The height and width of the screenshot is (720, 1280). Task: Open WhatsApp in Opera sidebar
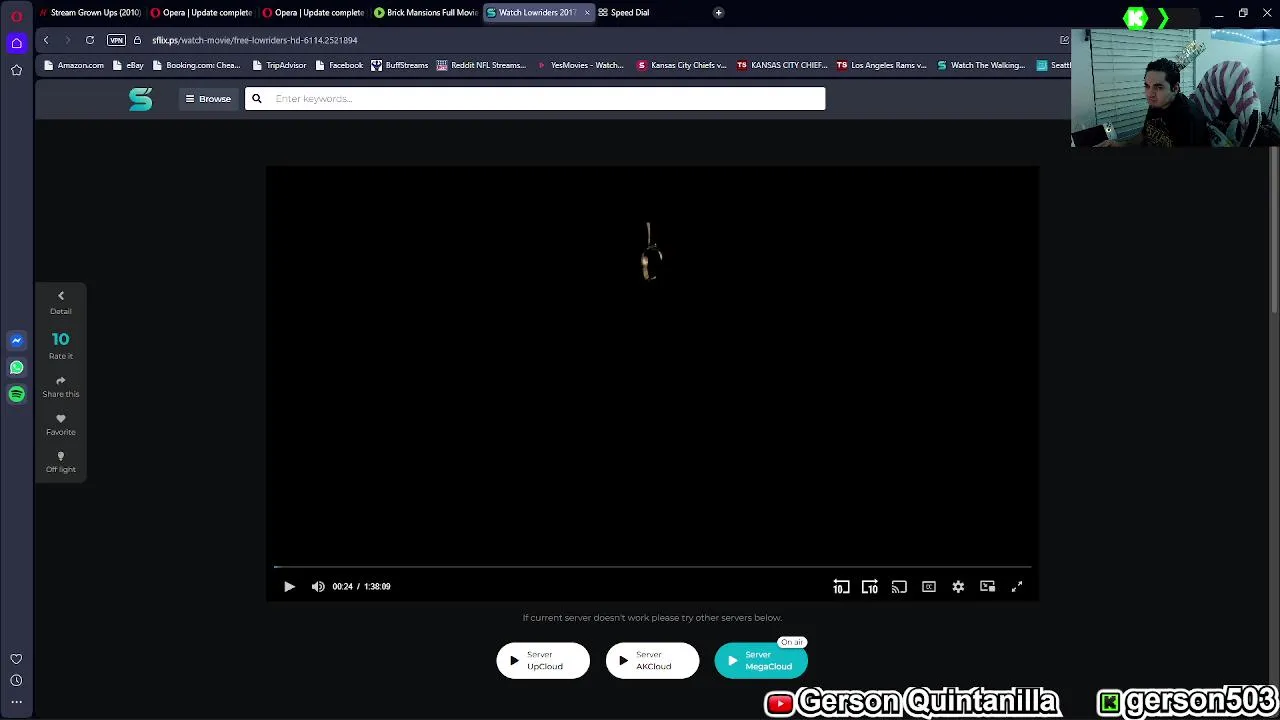16,367
